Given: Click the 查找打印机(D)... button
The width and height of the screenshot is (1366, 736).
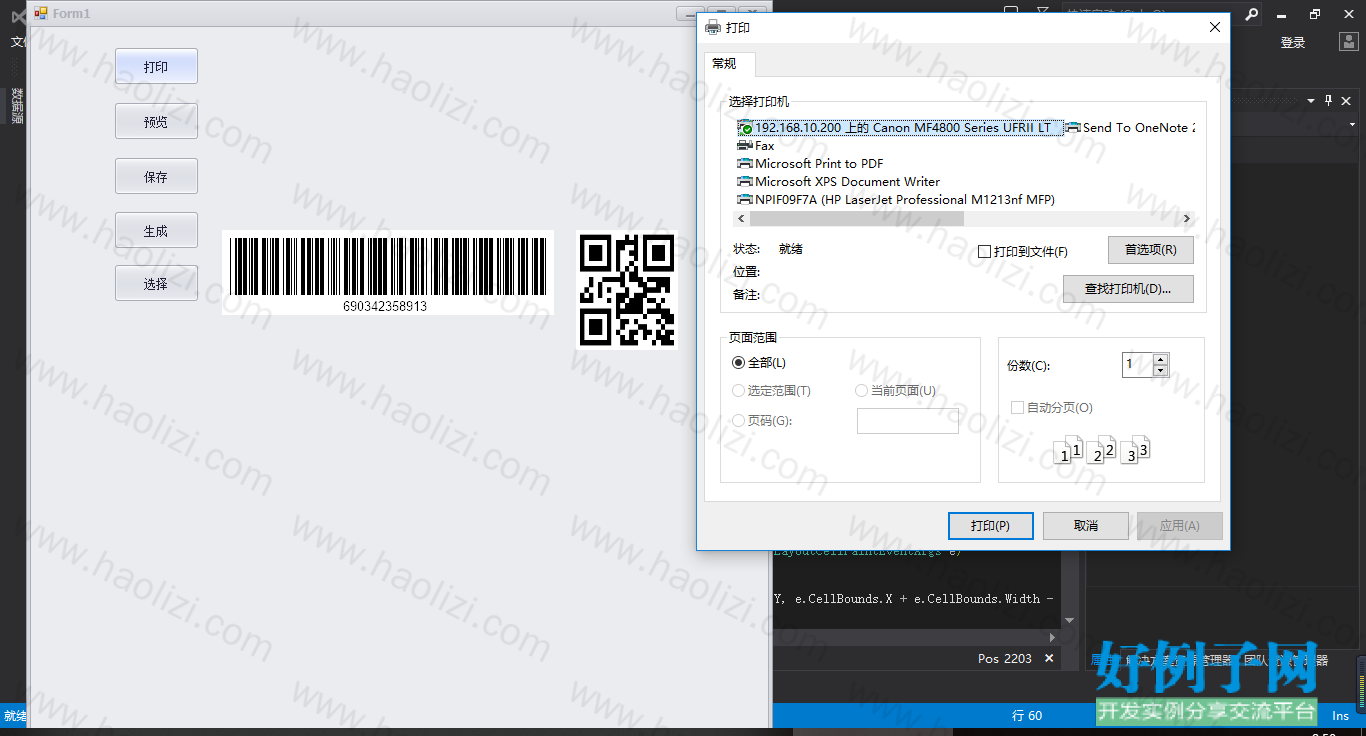Looking at the screenshot, I should 1128,289.
